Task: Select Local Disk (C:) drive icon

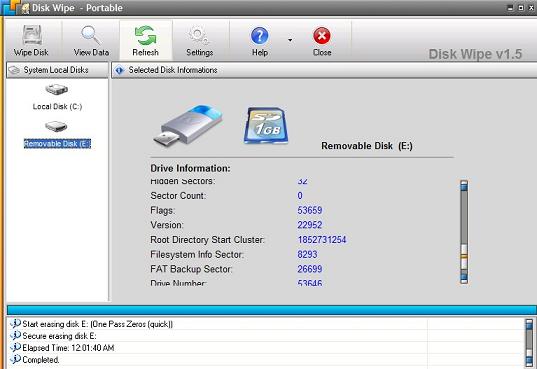Action: pyautogui.click(x=57, y=90)
